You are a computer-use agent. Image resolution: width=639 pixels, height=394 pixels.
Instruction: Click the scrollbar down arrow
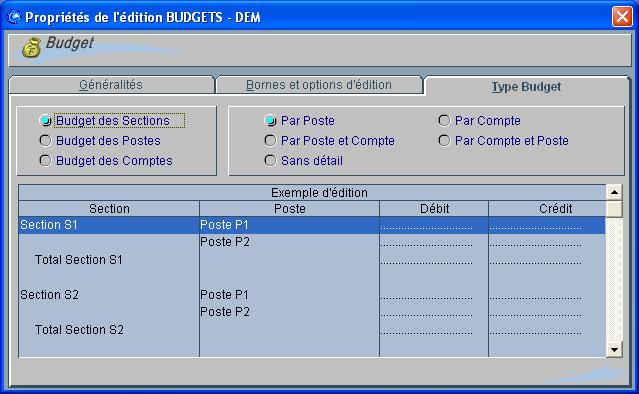[x=614, y=350]
